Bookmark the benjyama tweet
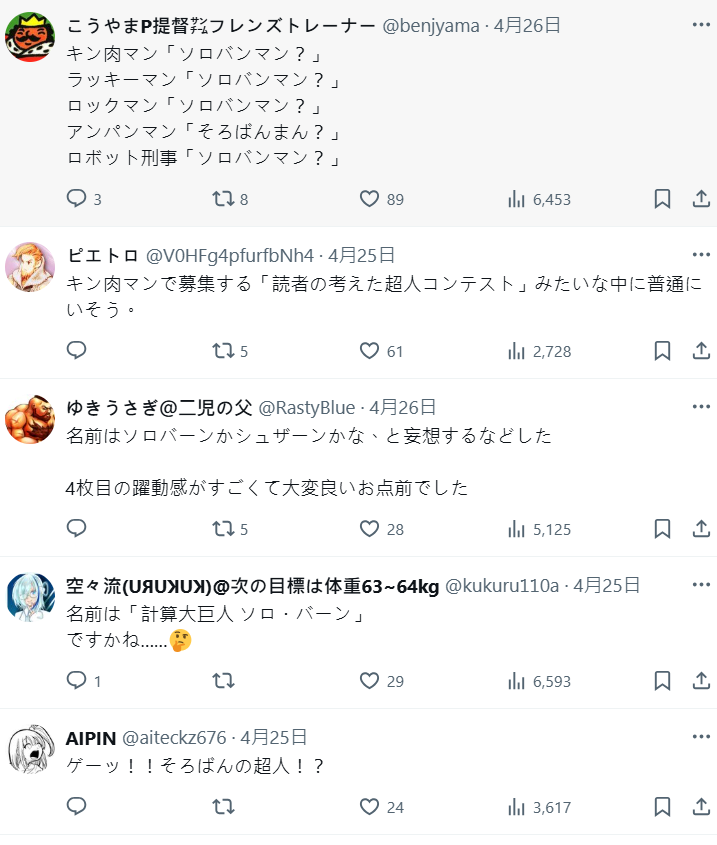Image resolution: width=717 pixels, height=845 pixels. point(662,199)
